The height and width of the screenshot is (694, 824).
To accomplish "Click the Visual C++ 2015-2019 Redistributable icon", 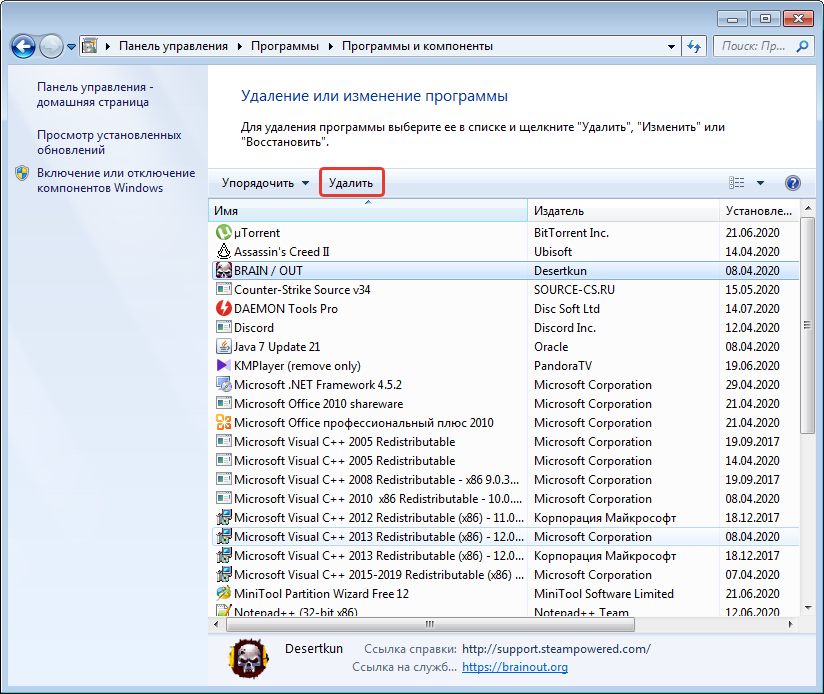I will coord(224,574).
